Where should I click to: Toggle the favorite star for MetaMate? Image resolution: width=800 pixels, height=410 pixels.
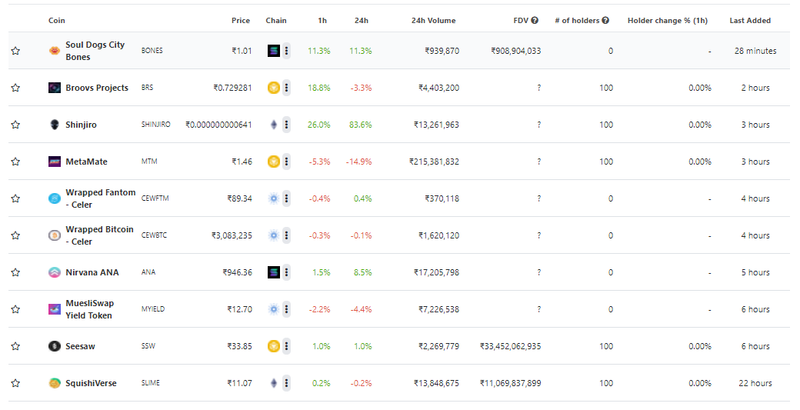16,162
